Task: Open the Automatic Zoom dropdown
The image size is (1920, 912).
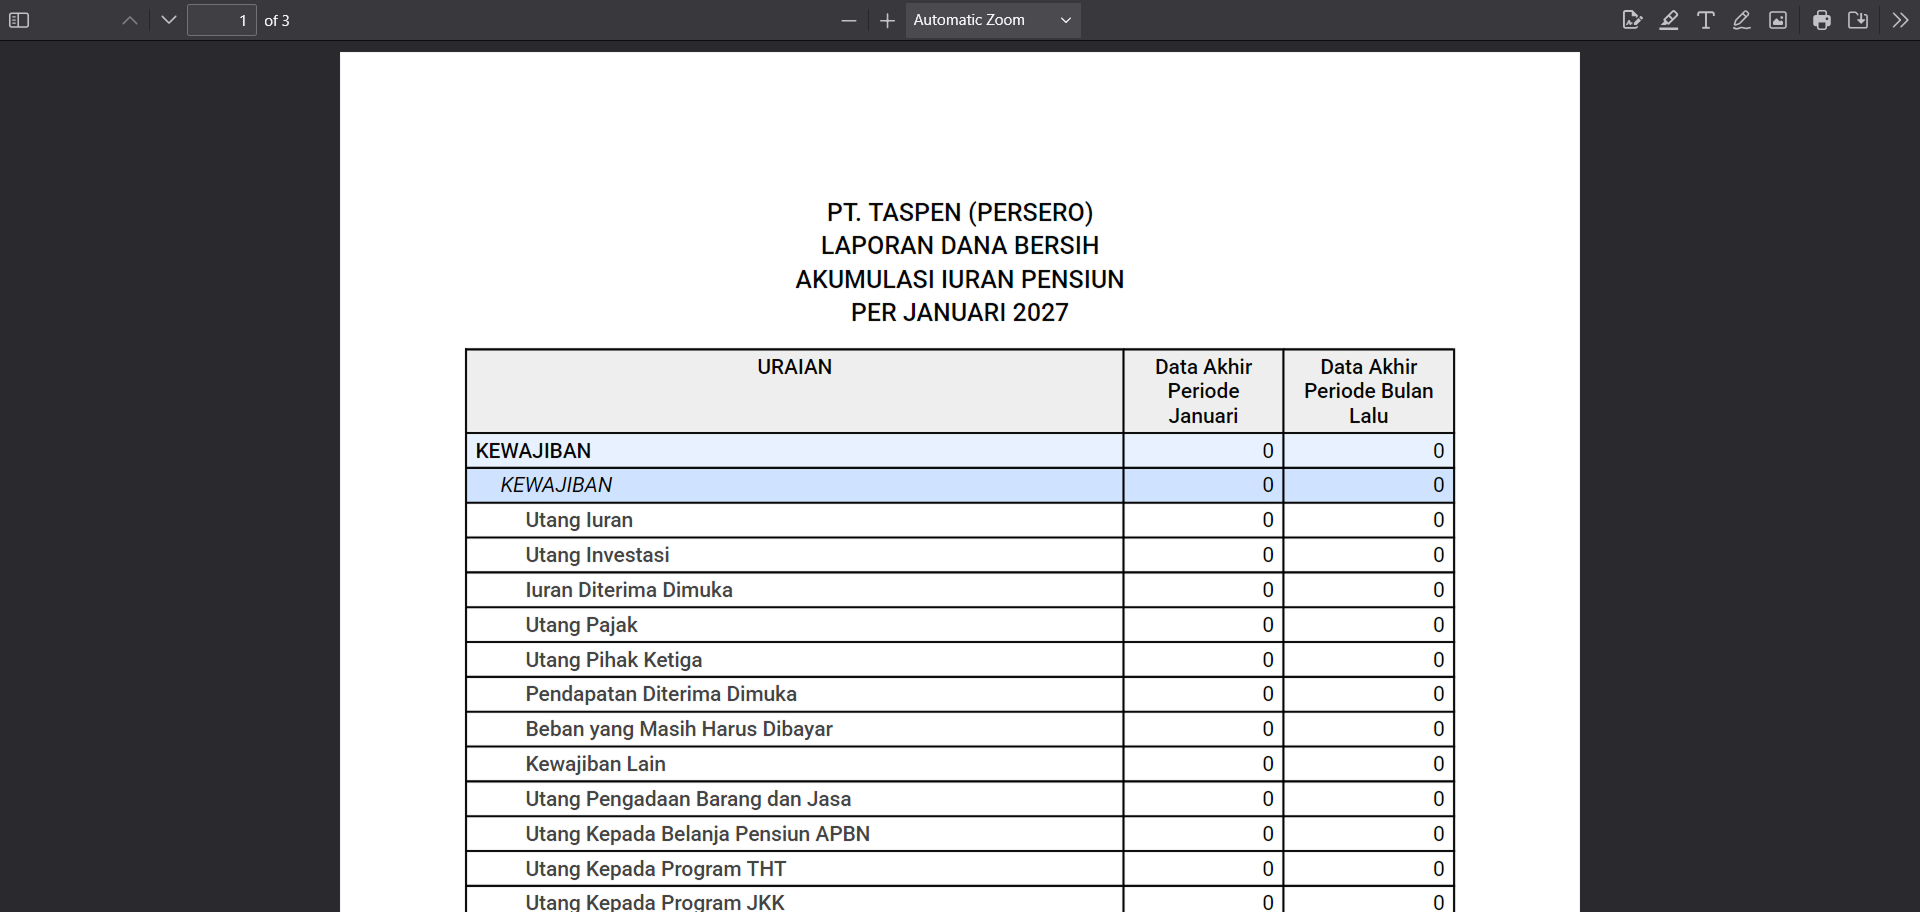Action: (993, 20)
